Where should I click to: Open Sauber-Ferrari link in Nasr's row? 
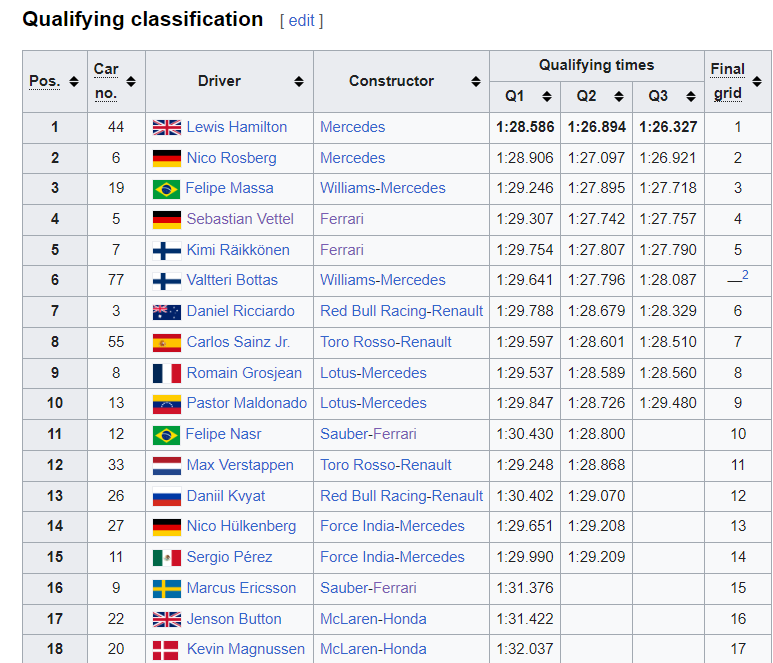(368, 434)
